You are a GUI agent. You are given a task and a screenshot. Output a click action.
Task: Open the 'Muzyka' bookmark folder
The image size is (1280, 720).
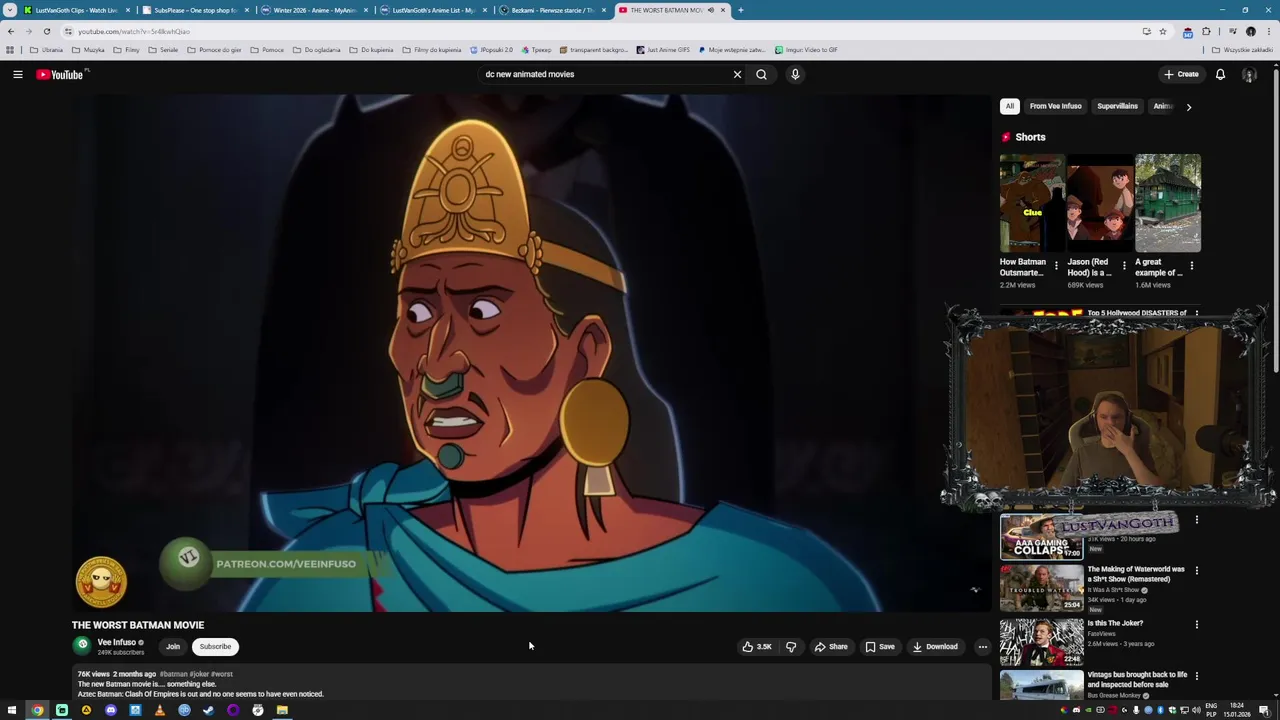[x=88, y=50]
